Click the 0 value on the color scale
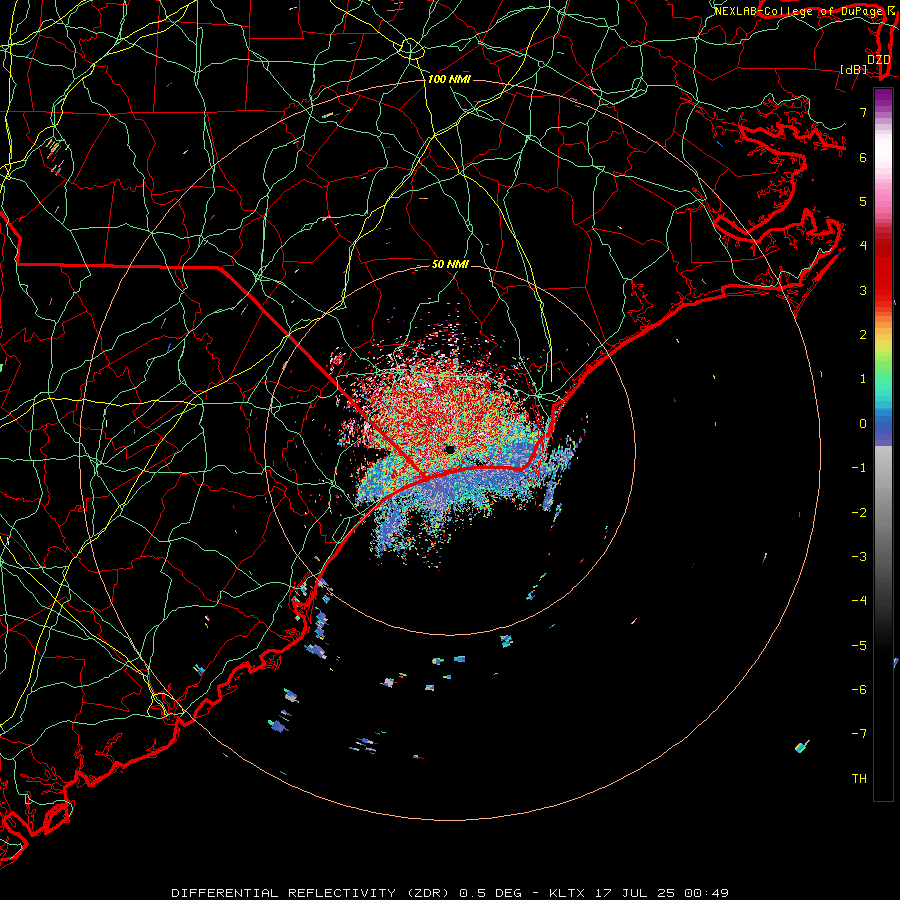This screenshot has width=900, height=900. (x=863, y=424)
